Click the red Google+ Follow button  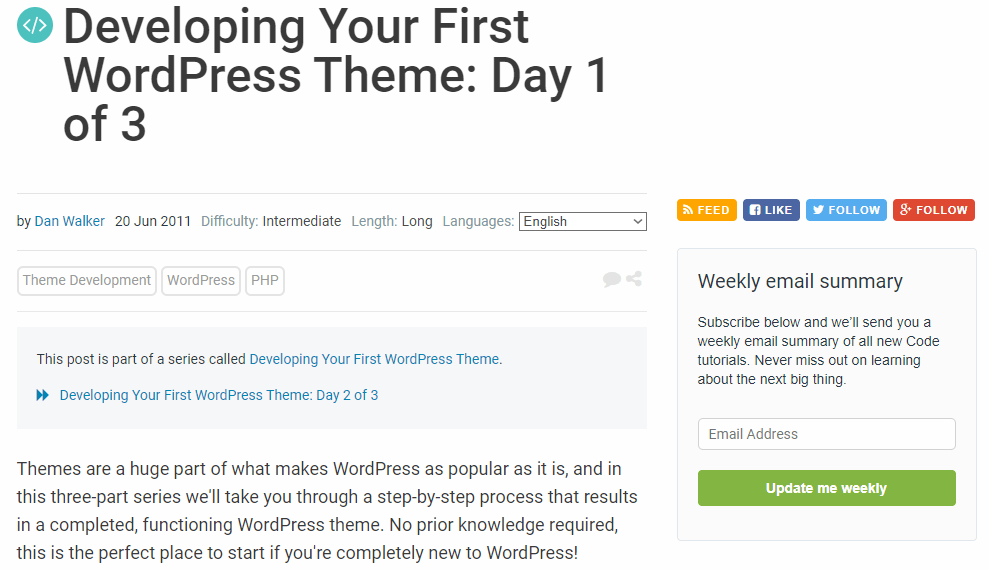[x=933, y=210]
